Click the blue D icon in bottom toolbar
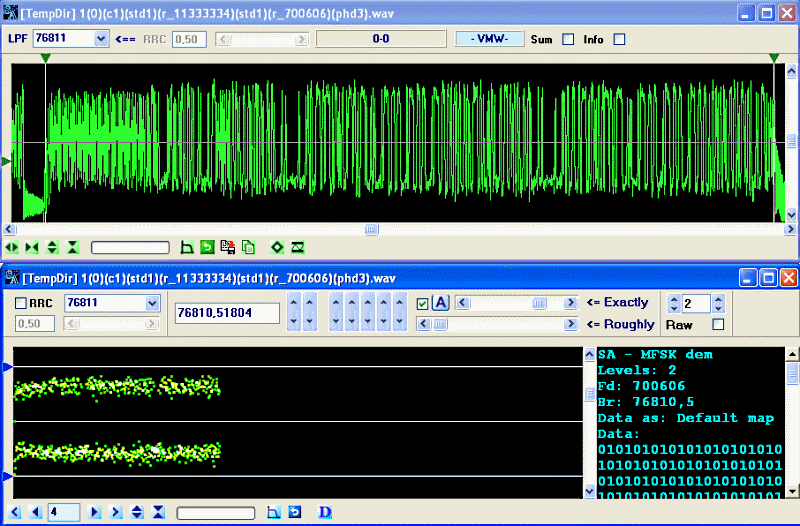Screen dimensions: 800x526 (x=325, y=512)
